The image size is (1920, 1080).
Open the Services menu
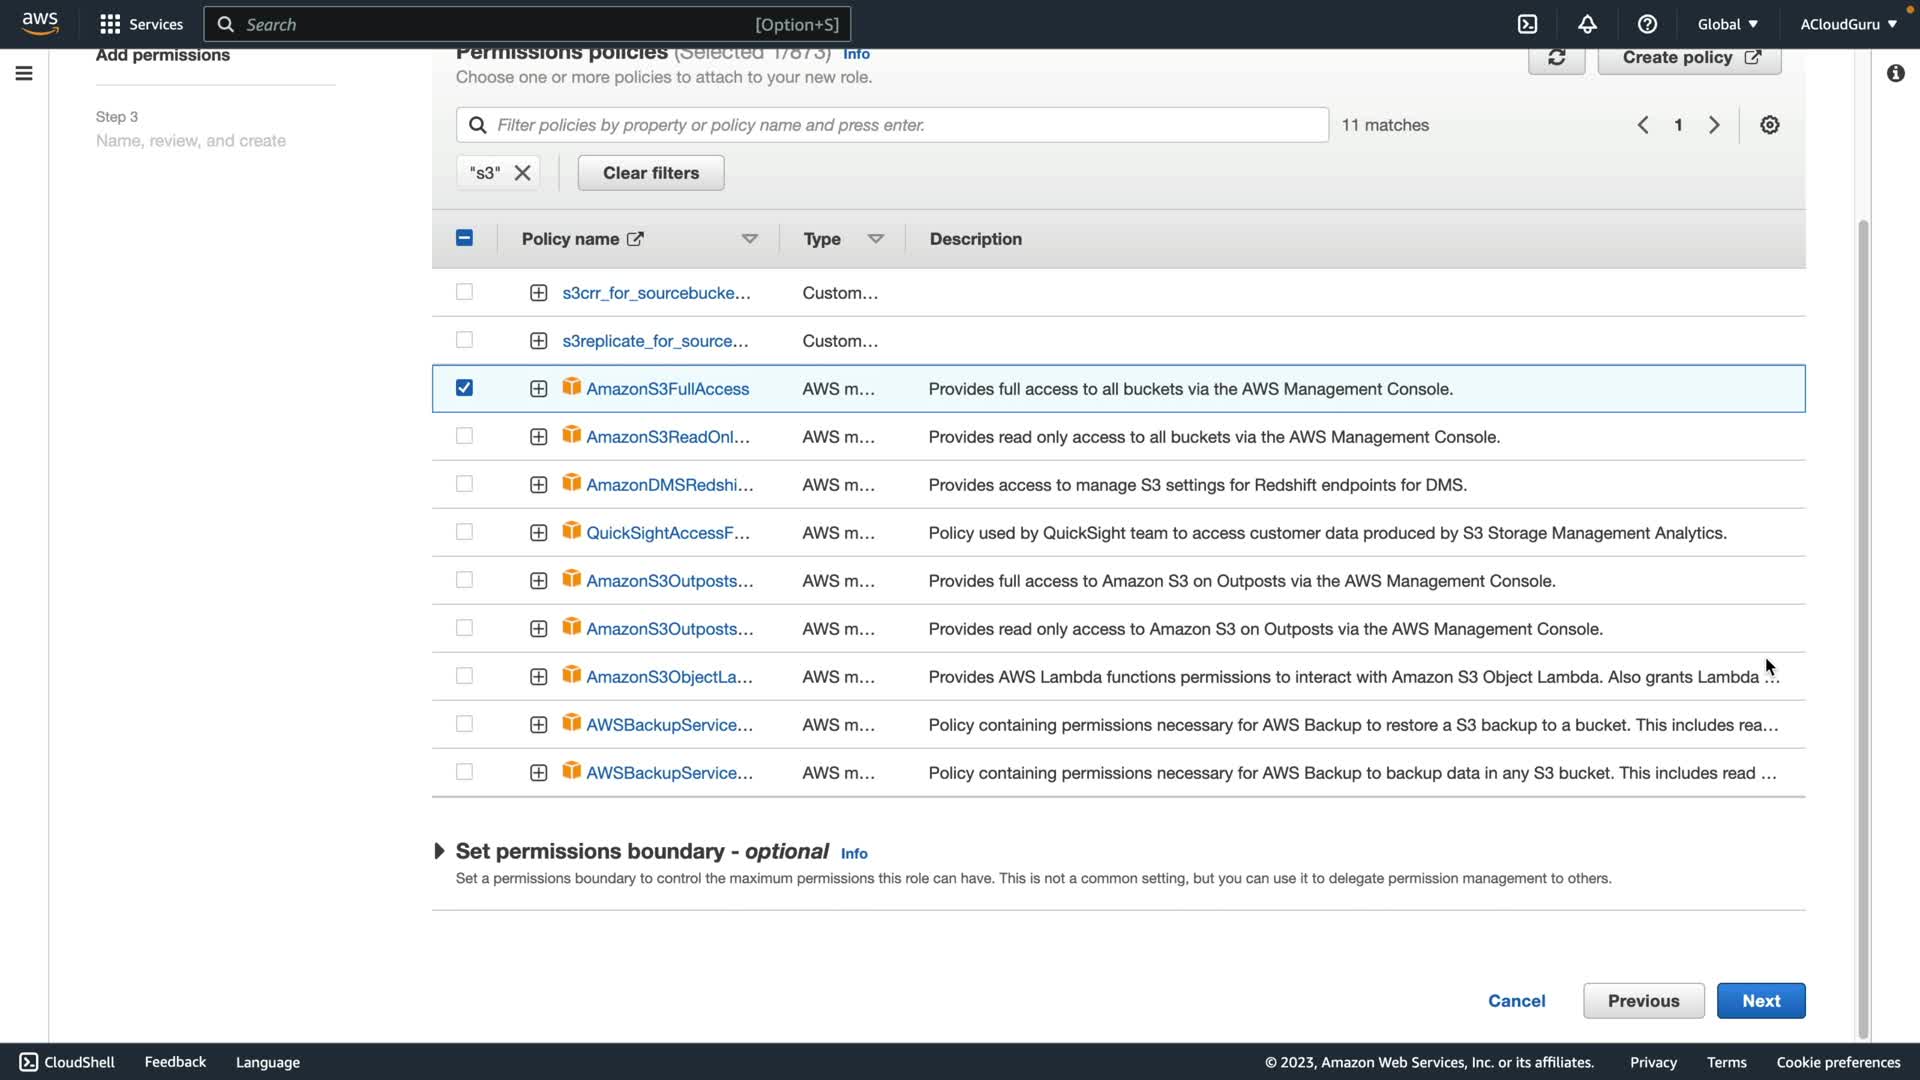[x=141, y=24]
